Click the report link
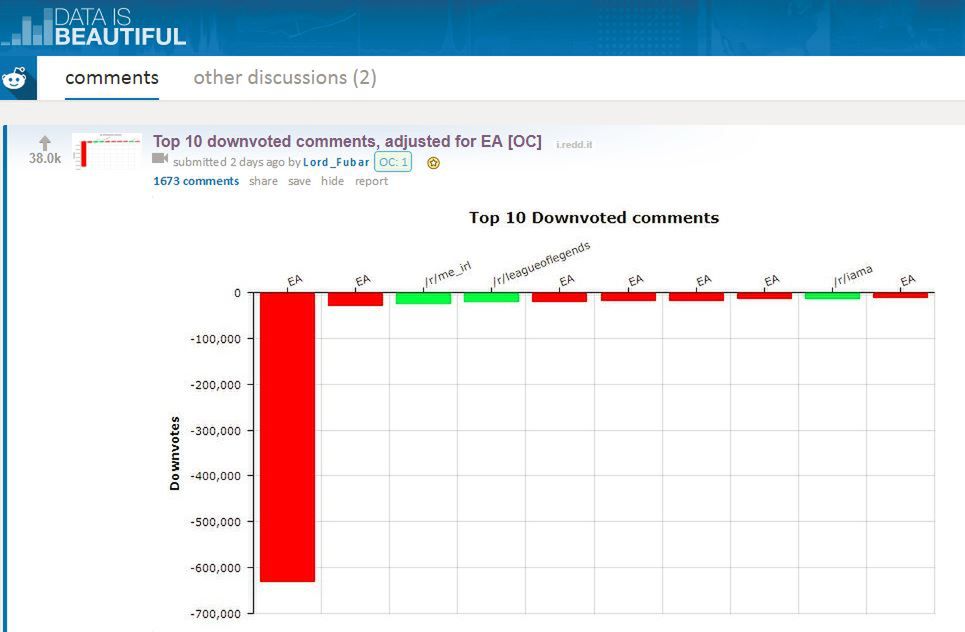965x632 pixels. (371, 181)
